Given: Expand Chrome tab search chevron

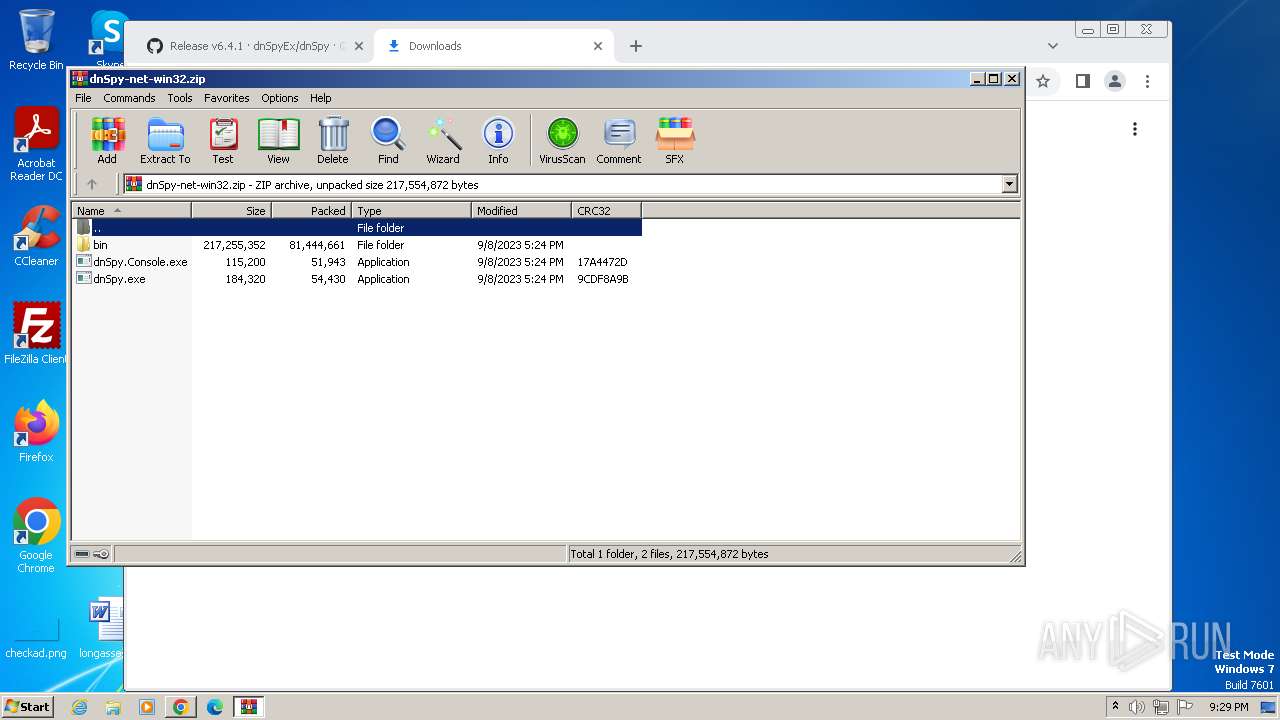Looking at the screenshot, I should pos(1052,46).
